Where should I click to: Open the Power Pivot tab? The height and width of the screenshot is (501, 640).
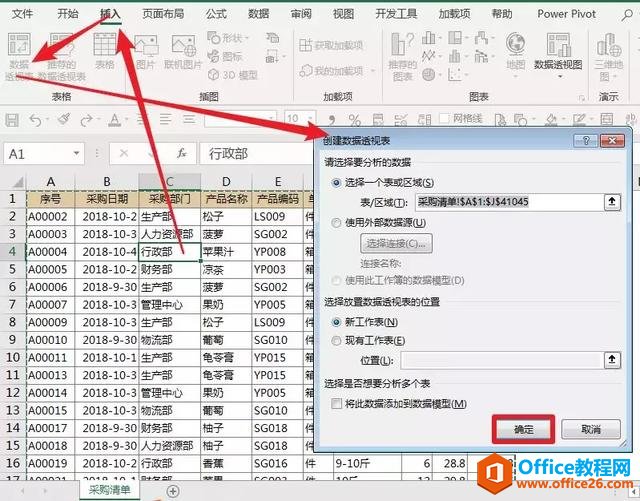567,14
